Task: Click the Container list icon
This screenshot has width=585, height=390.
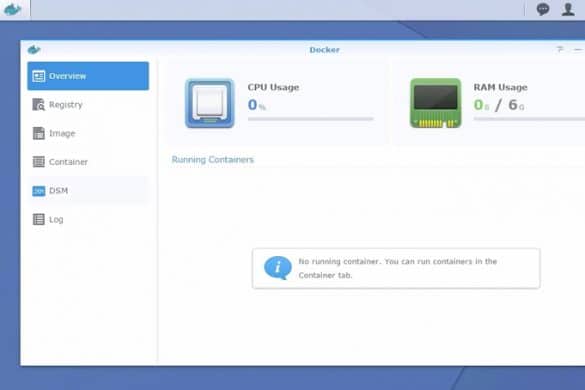Action: (38, 162)
